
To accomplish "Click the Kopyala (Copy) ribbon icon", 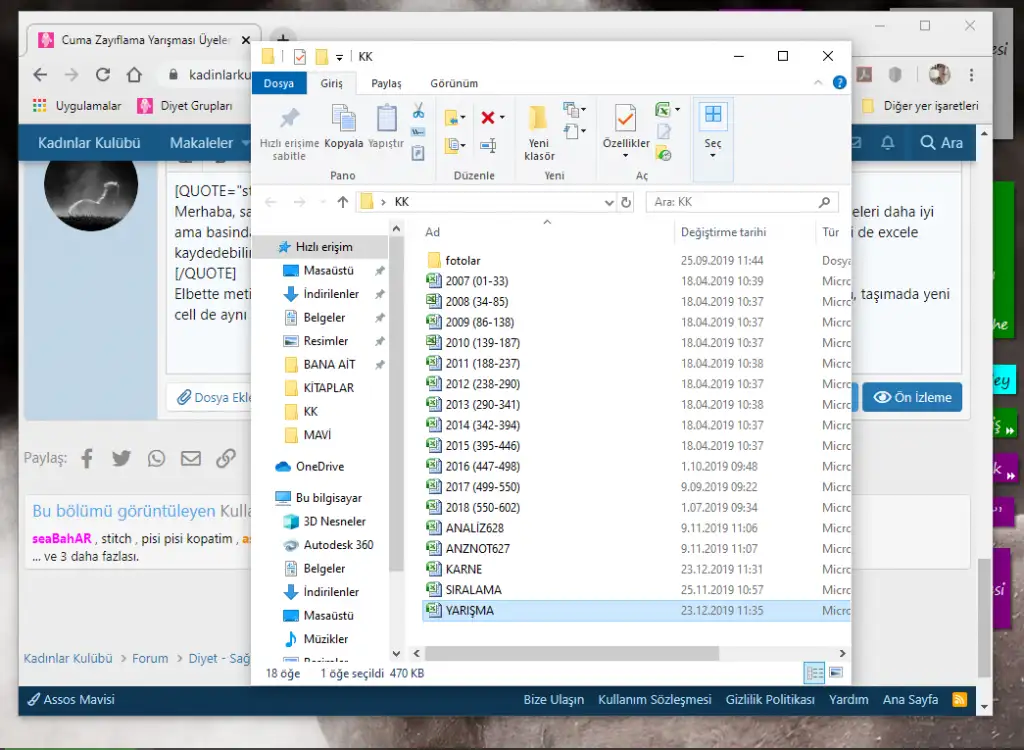I will pos(343,127).
